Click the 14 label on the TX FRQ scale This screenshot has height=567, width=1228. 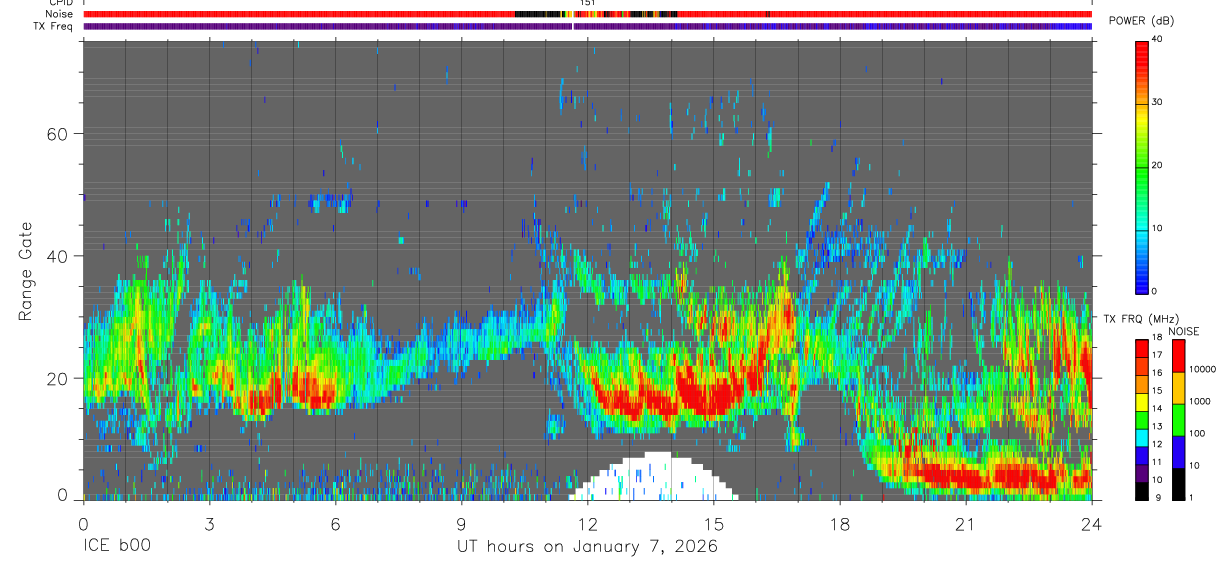click(1157, 408)
